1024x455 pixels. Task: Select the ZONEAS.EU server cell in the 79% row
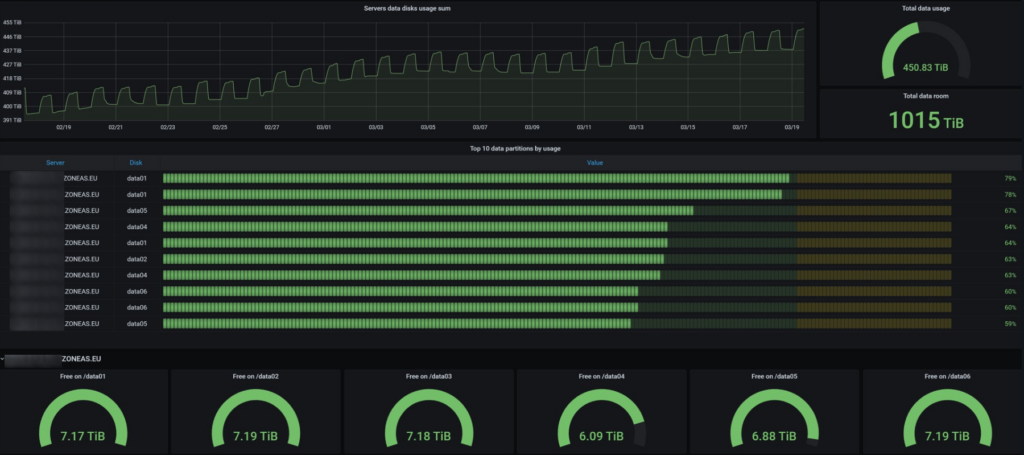(82, 178)
